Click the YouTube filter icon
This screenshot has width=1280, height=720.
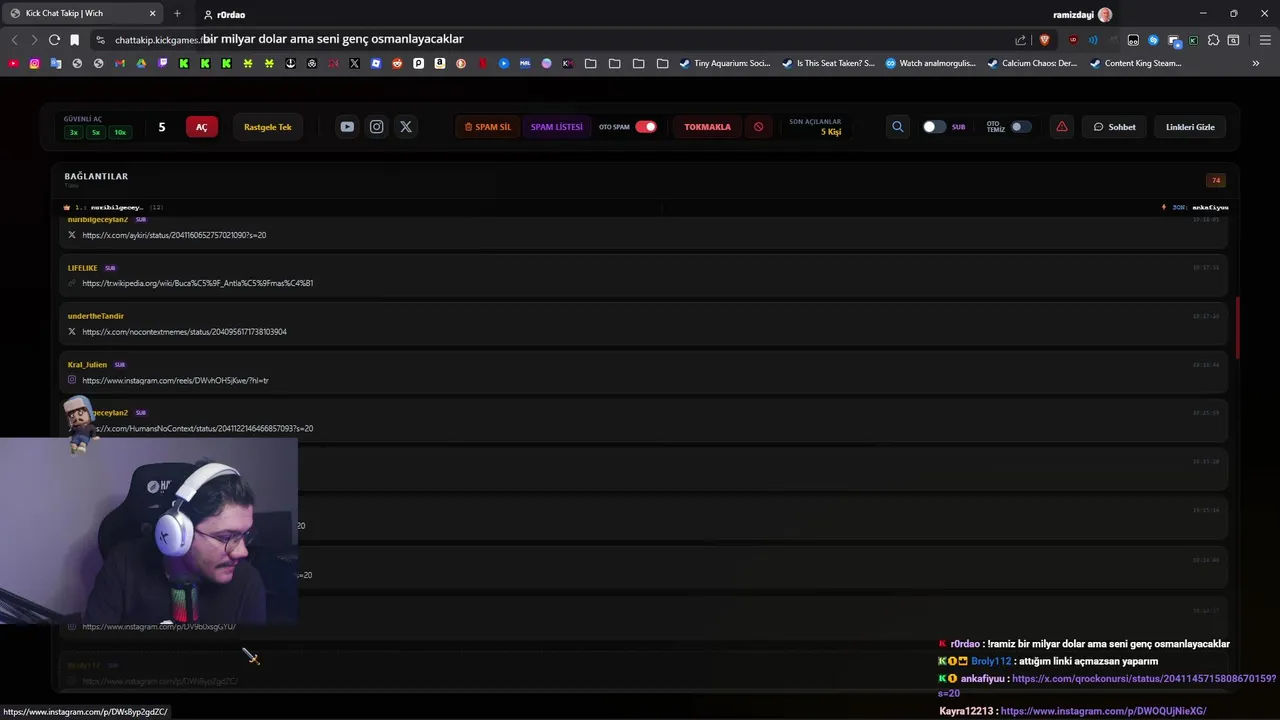[x=347, y=127]
